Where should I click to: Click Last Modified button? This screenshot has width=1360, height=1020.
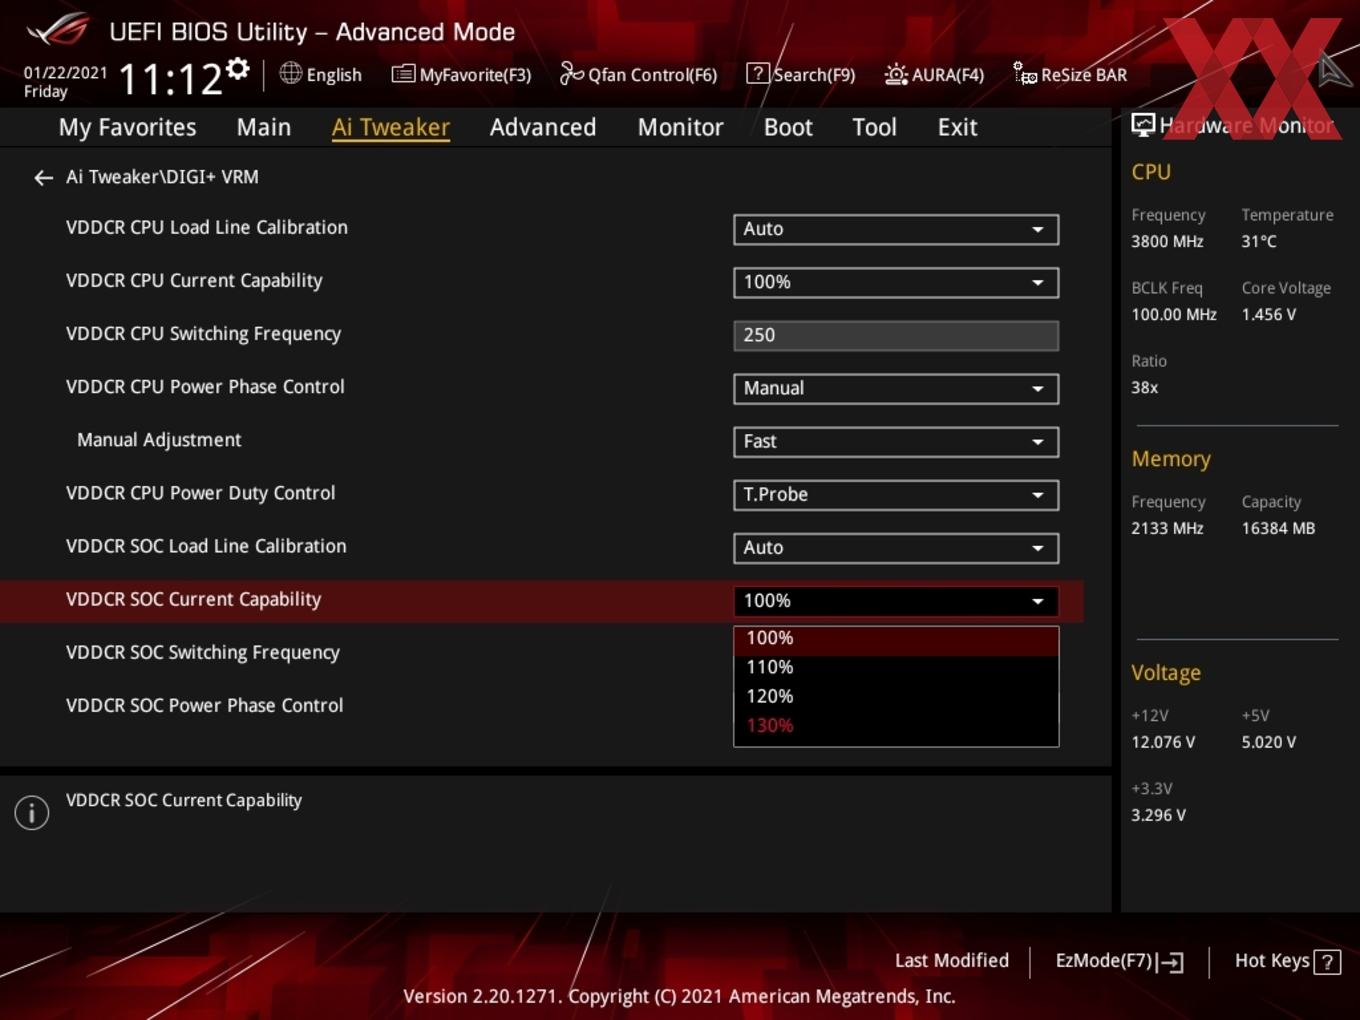[x=952, y=961]
